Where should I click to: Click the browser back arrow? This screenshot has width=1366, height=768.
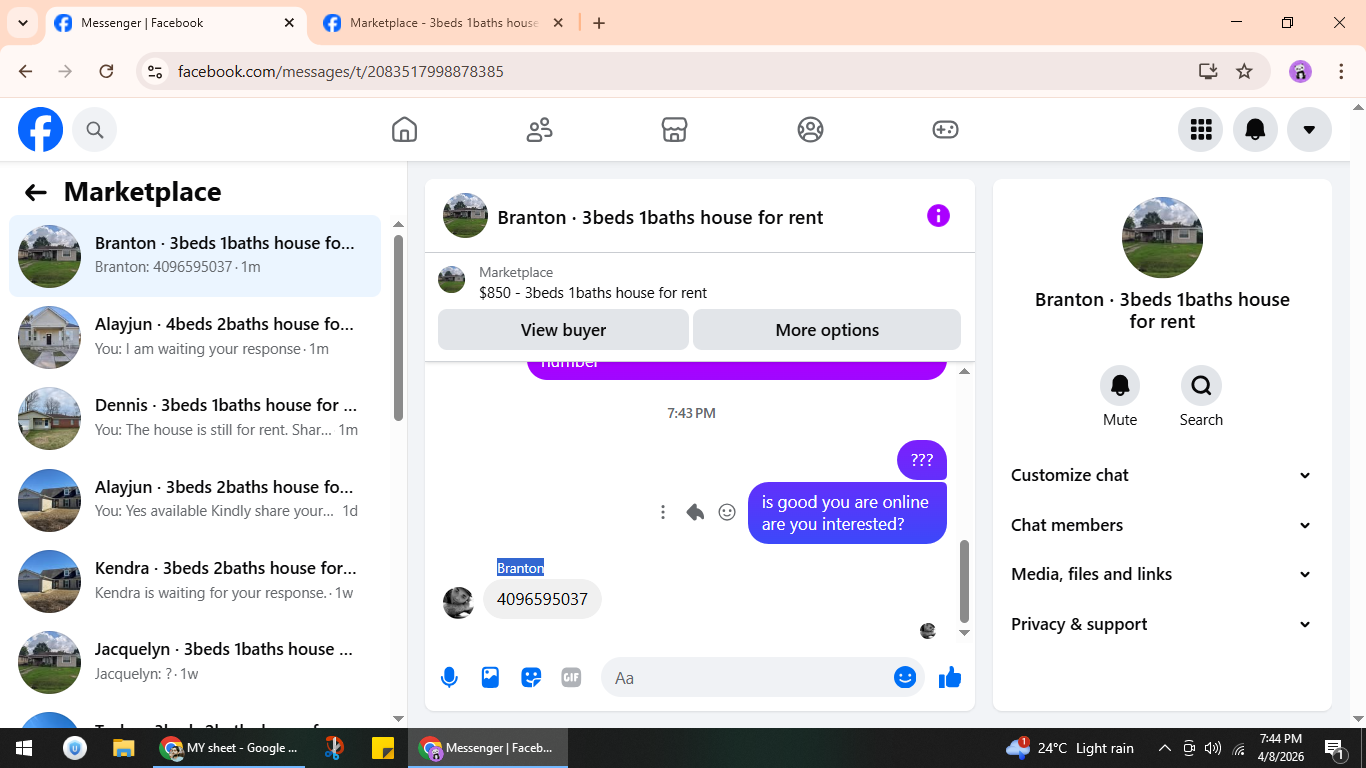pyautogui.click(x=26, y=71)
